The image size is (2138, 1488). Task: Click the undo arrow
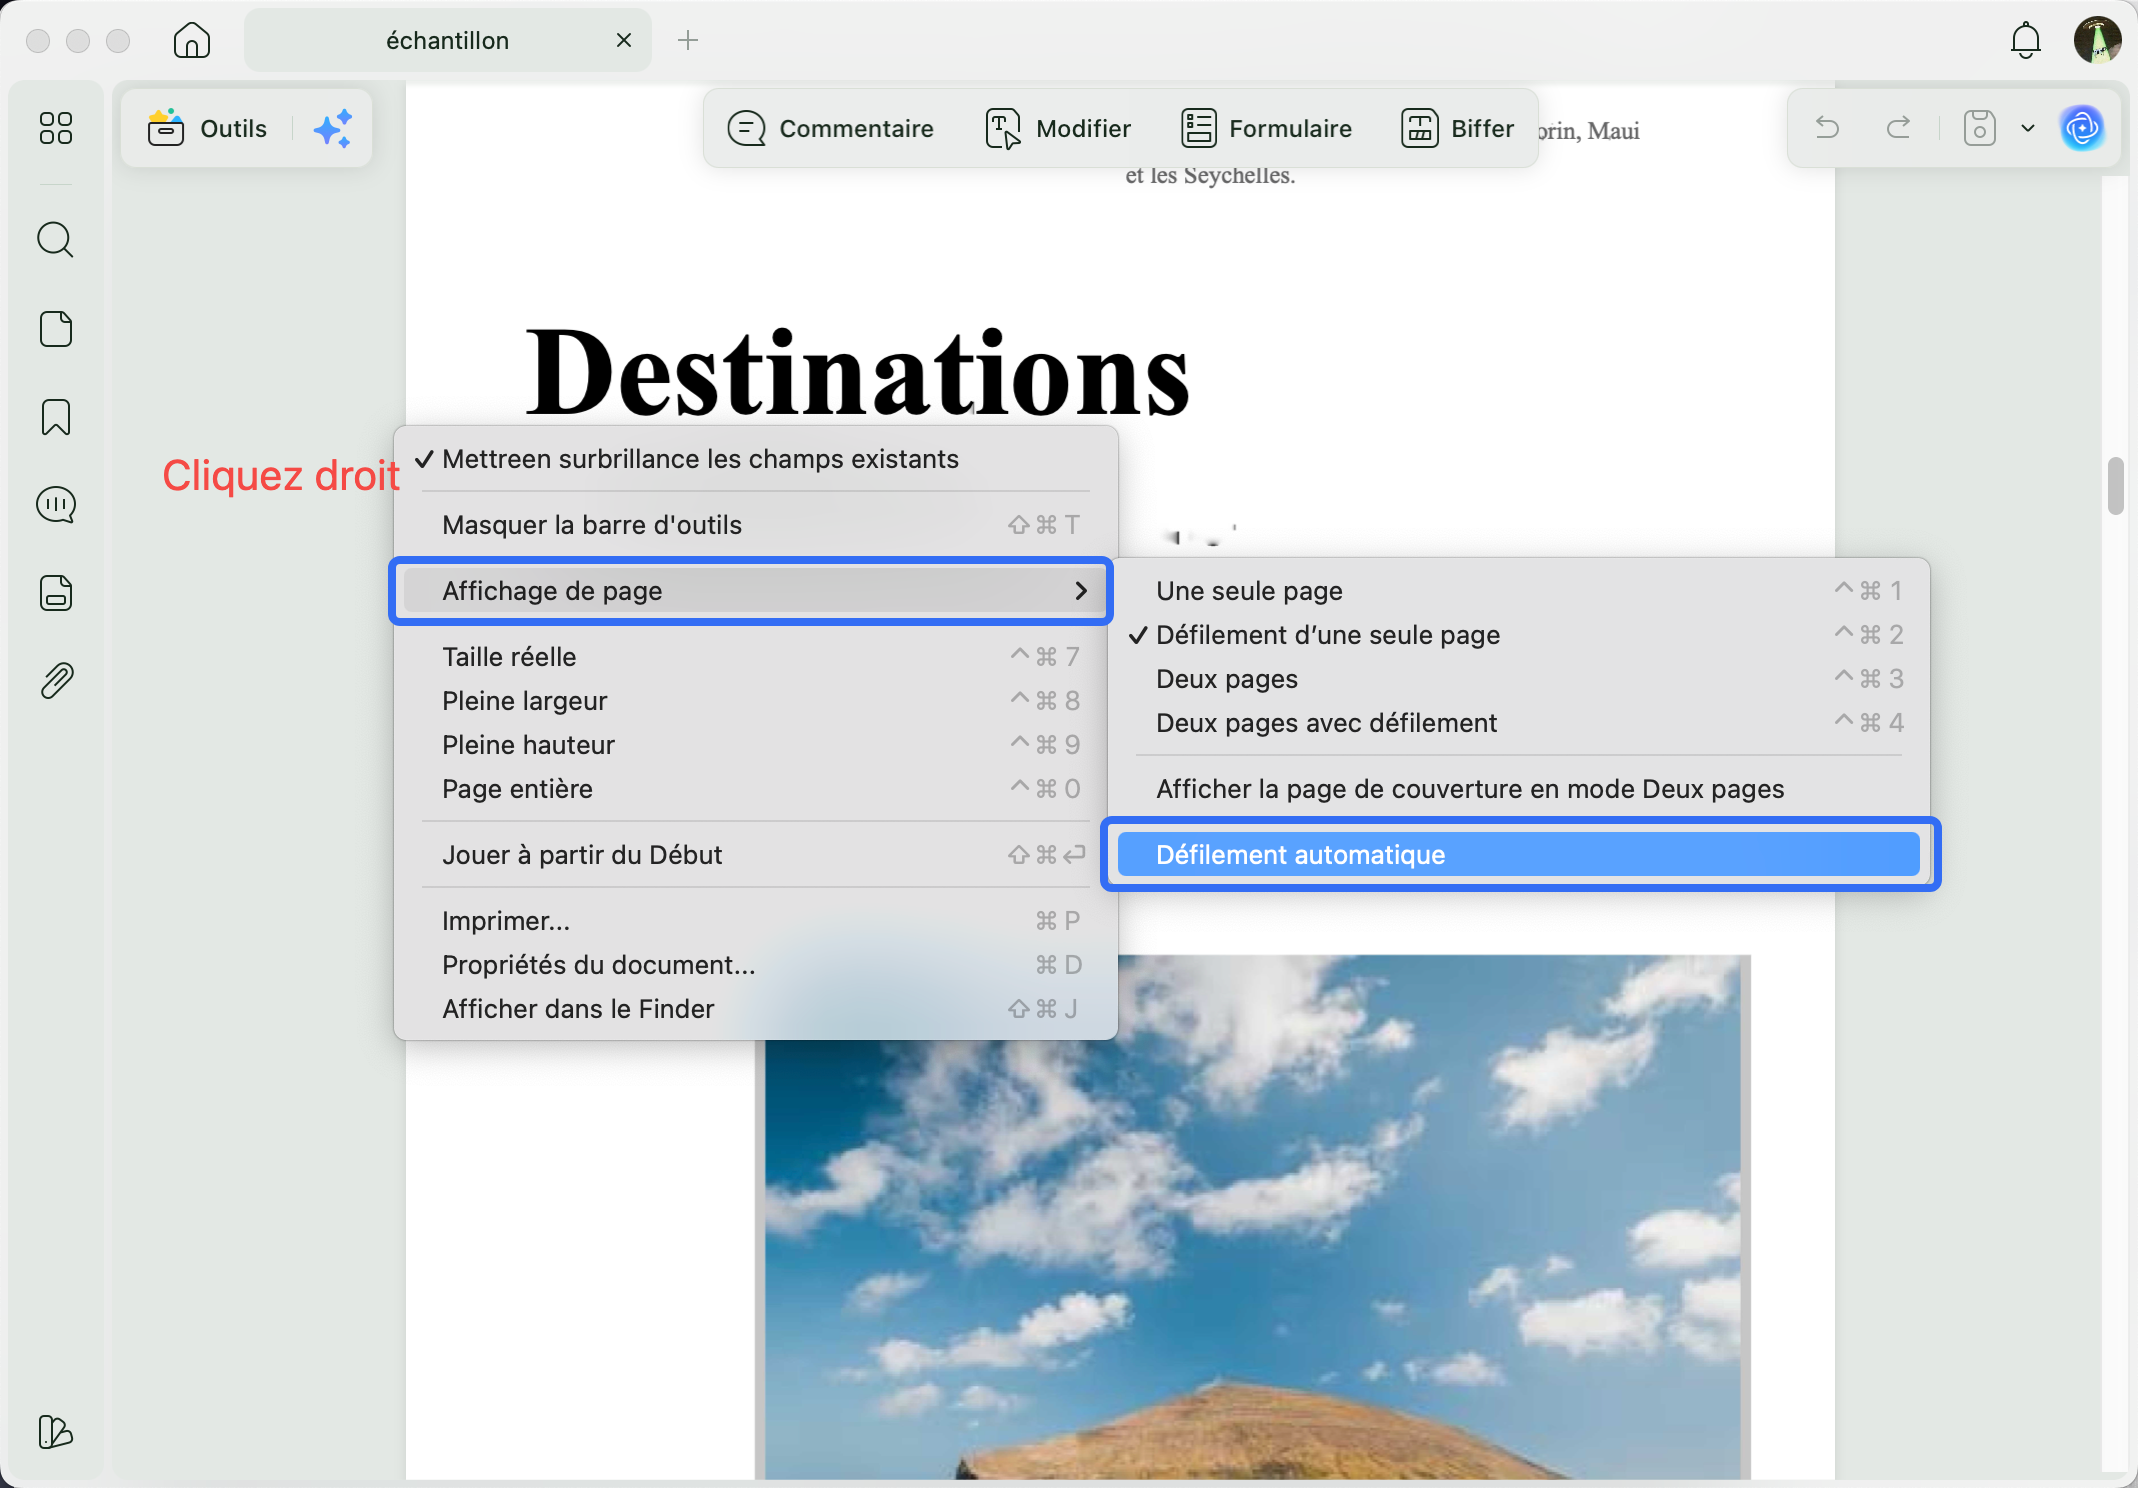pyautogui.click(x=1827, y=128)
